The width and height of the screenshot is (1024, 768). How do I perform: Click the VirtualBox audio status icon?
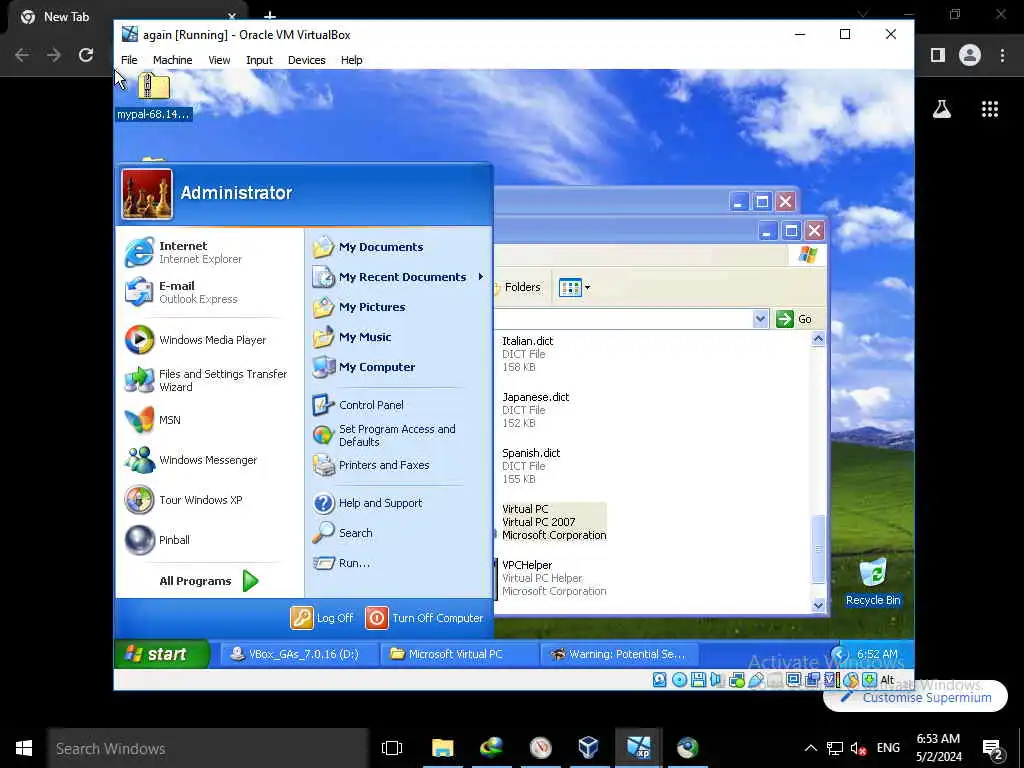point(716,680)
